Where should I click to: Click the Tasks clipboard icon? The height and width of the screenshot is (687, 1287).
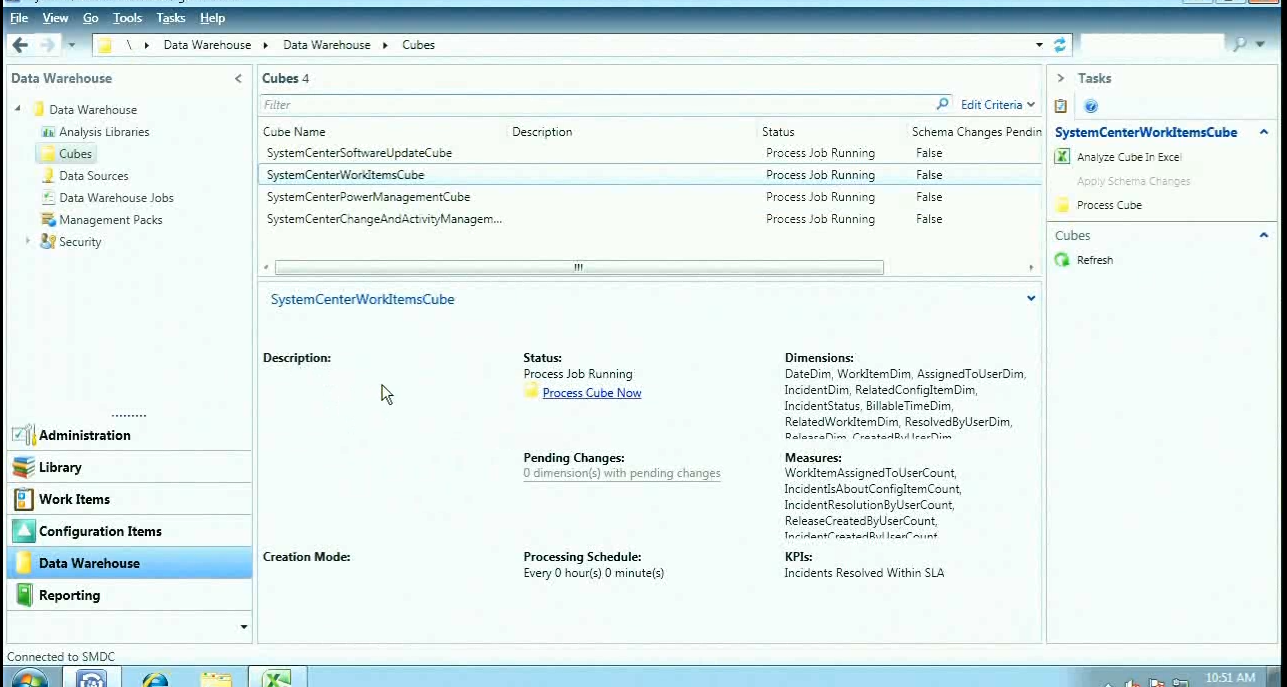coord(1061,106)
